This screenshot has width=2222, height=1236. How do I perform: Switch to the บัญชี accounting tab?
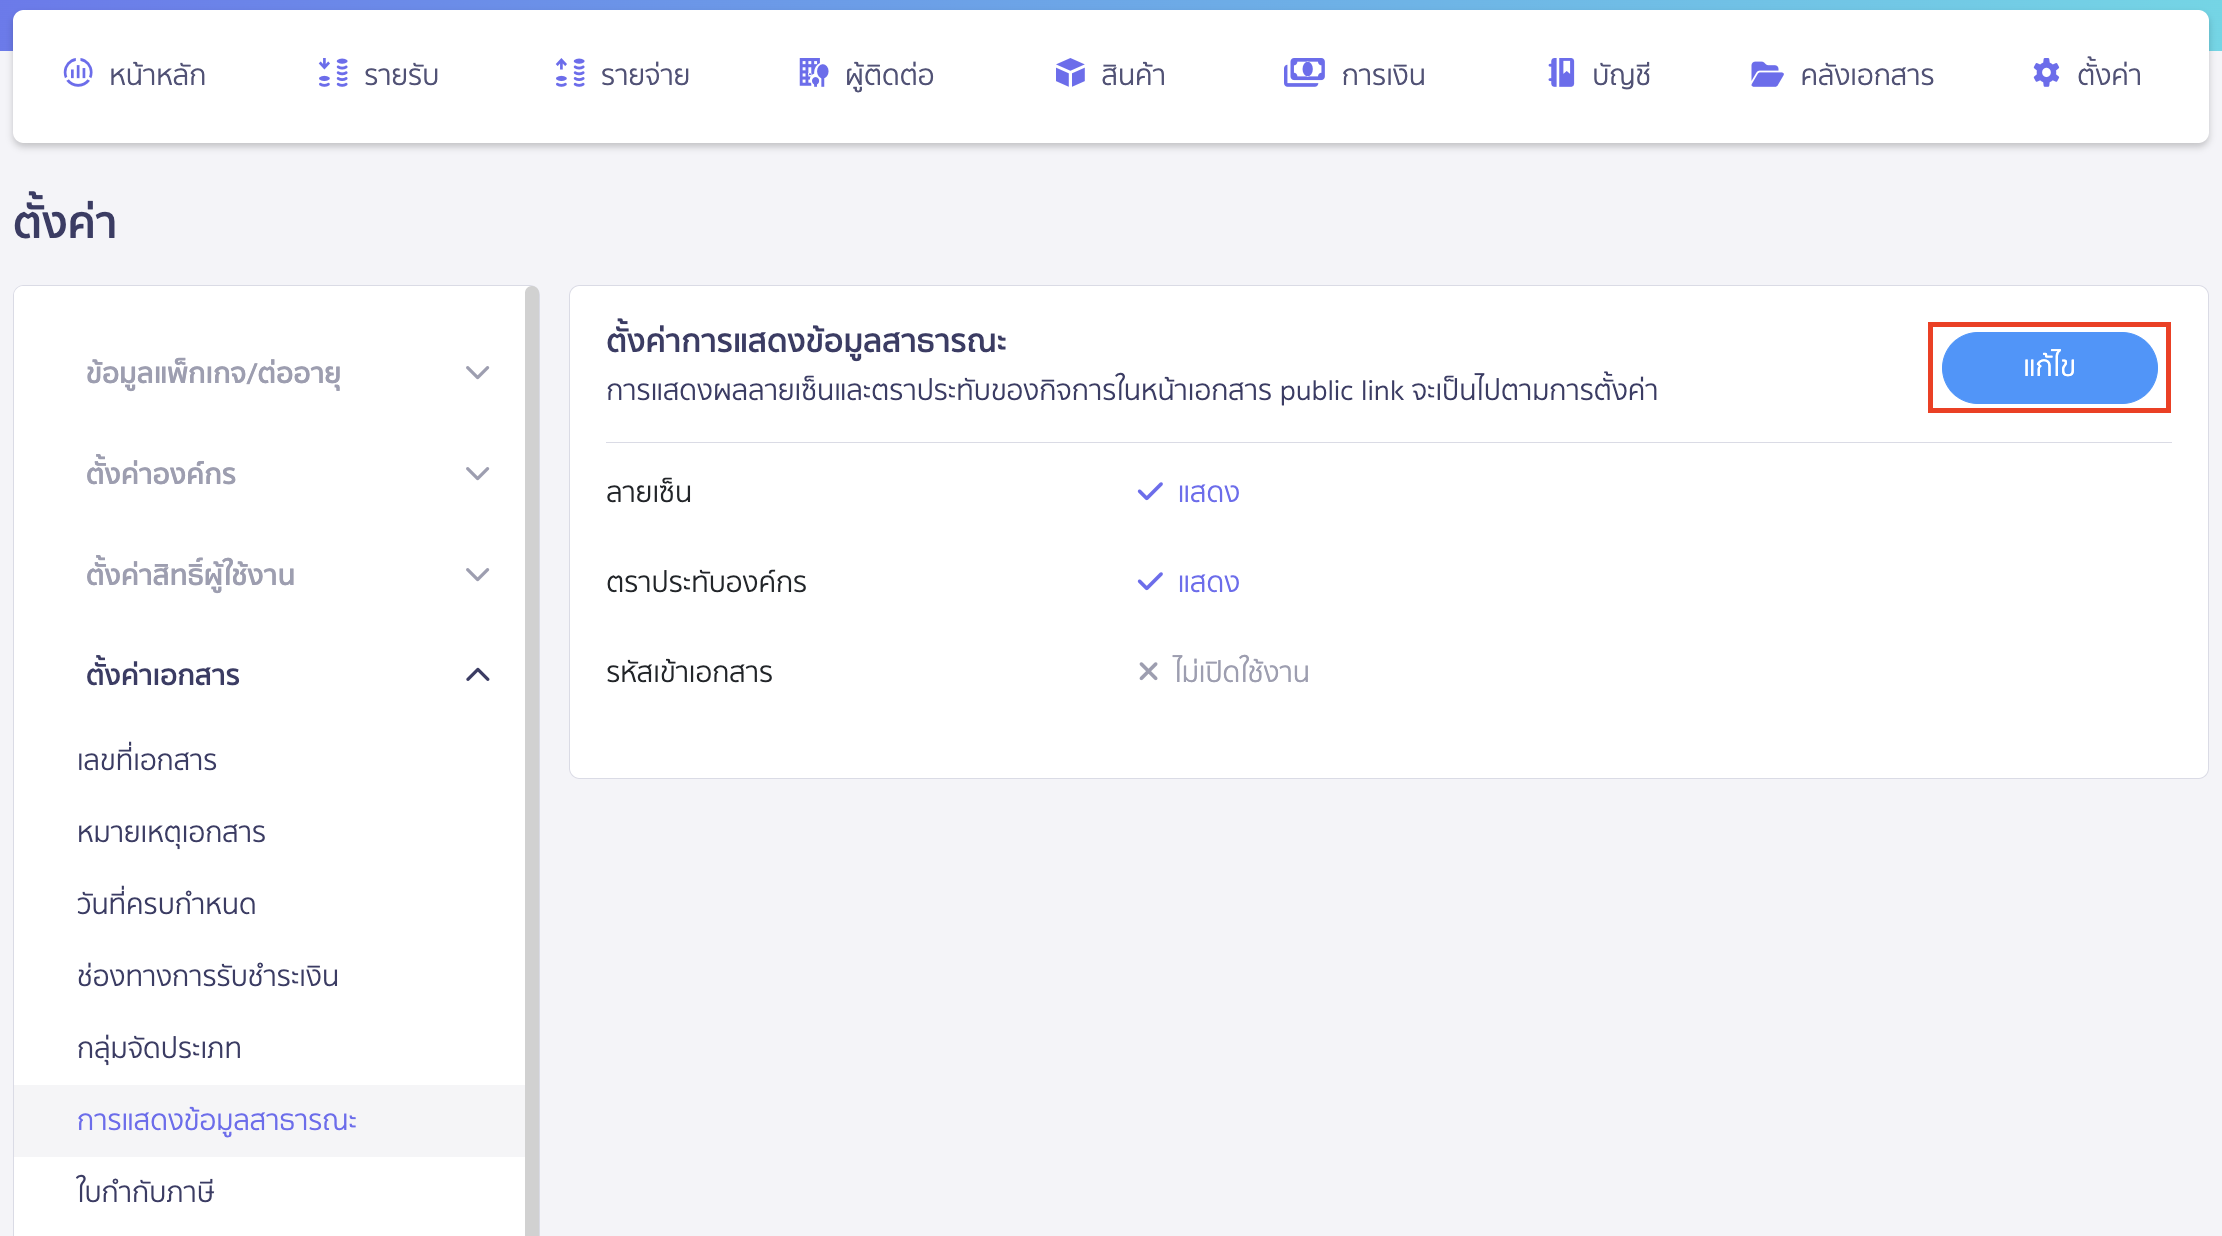[1597, 73]
